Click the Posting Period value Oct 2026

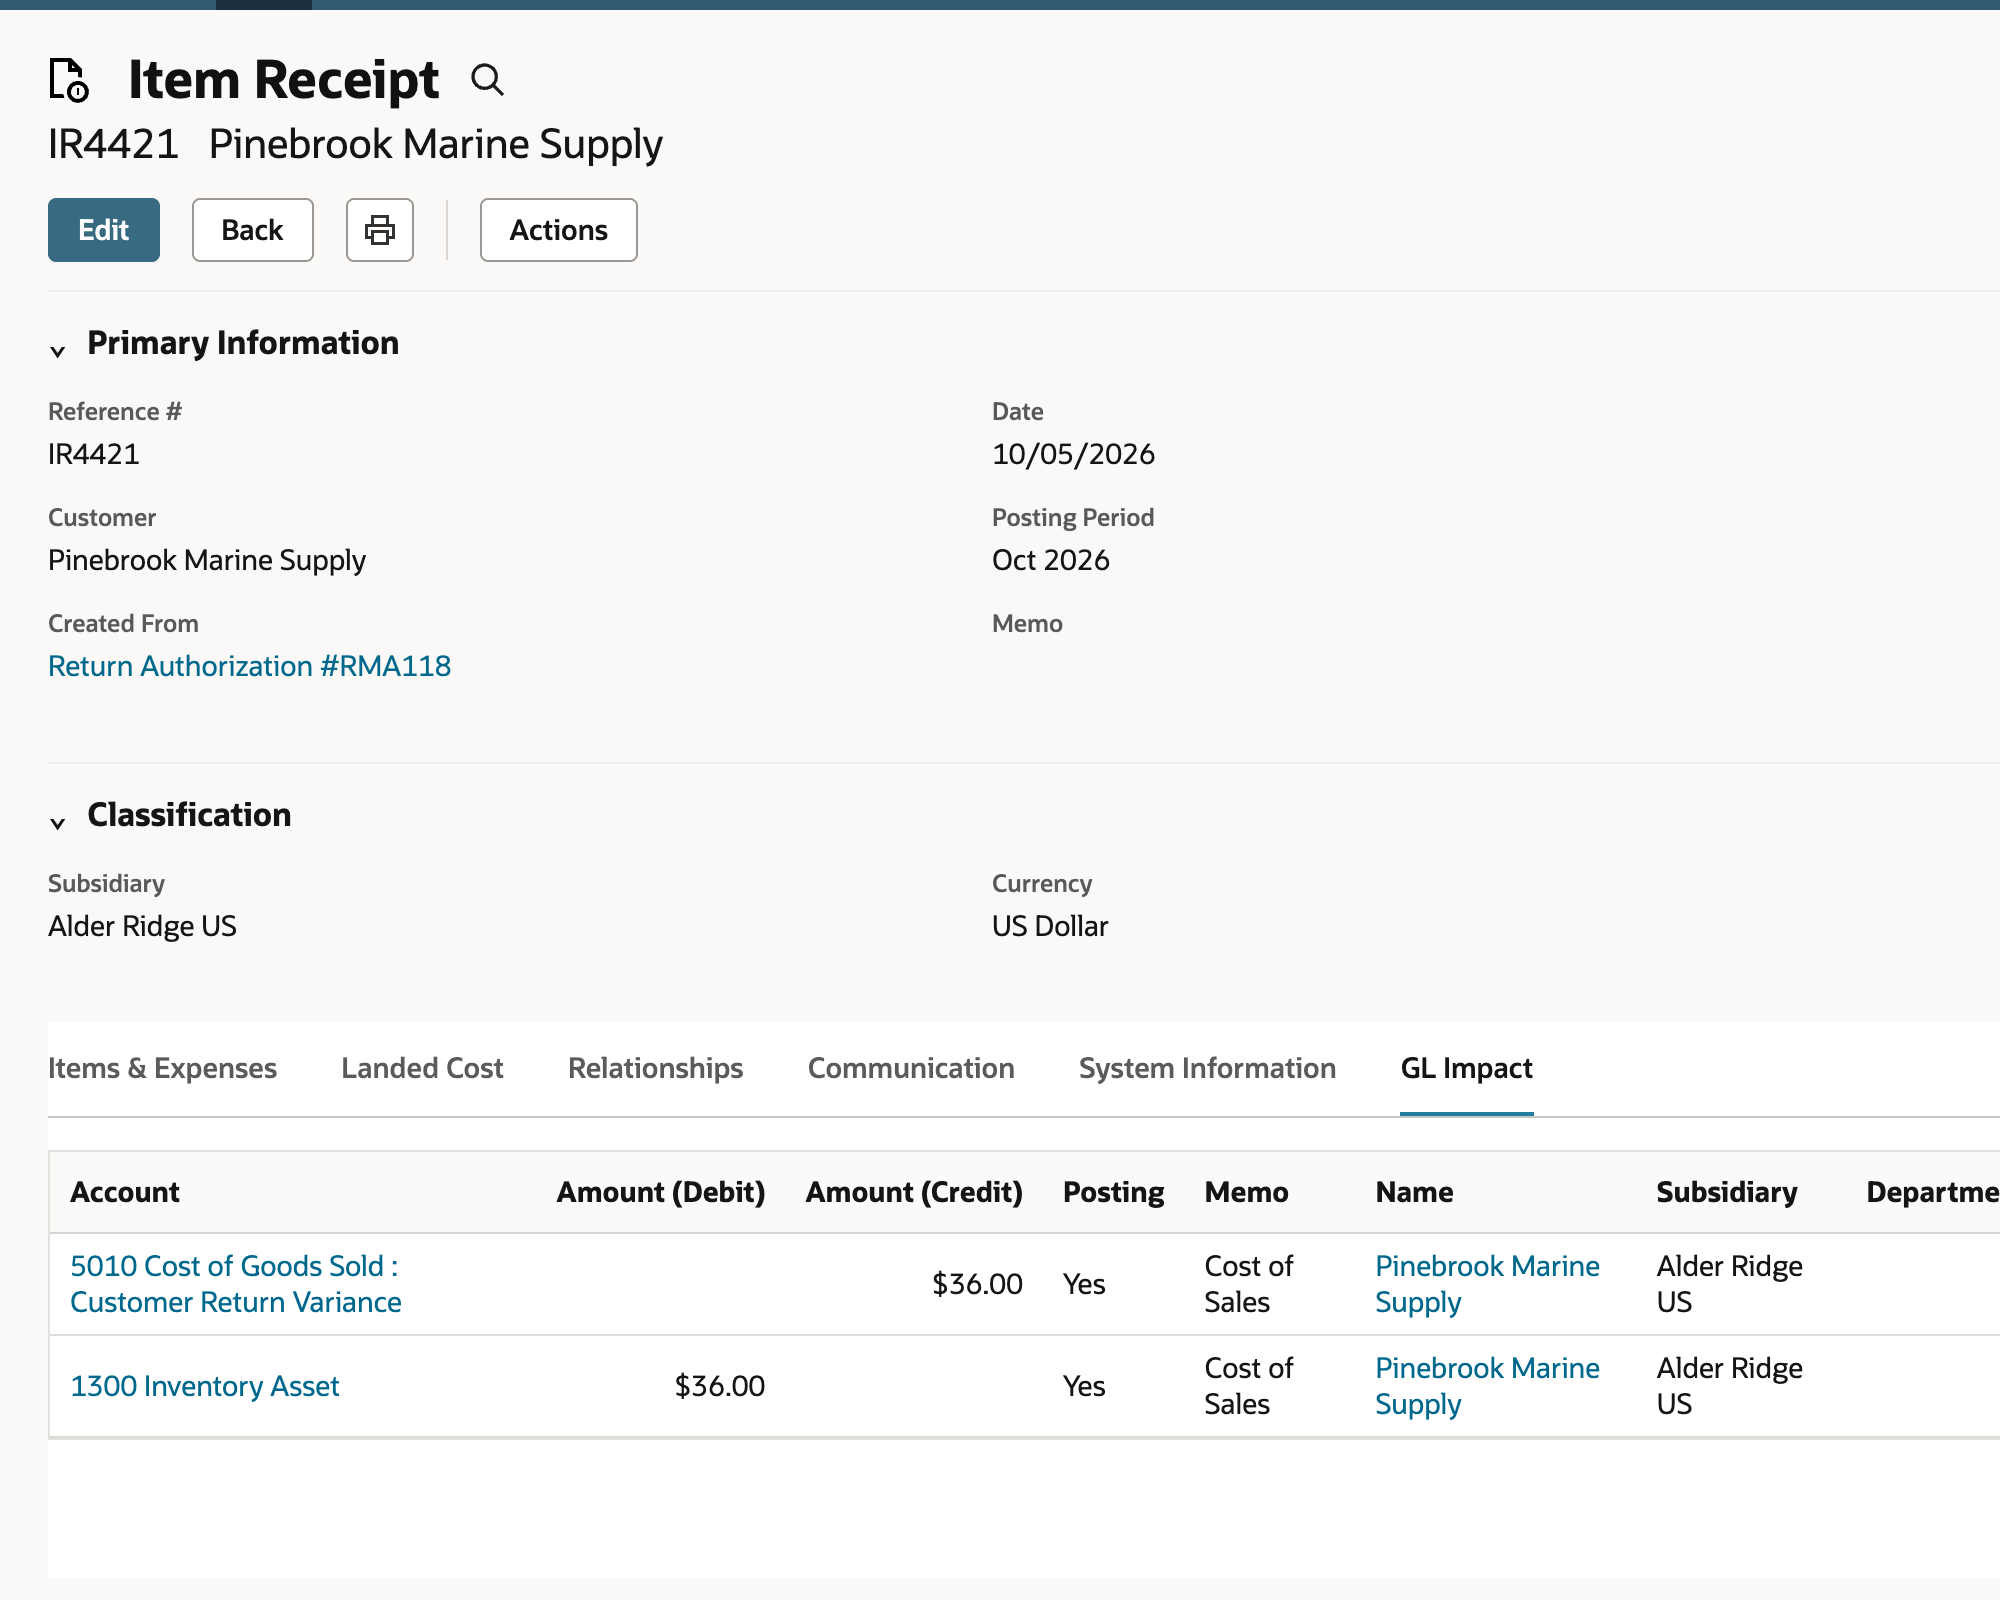[1051, 560]
